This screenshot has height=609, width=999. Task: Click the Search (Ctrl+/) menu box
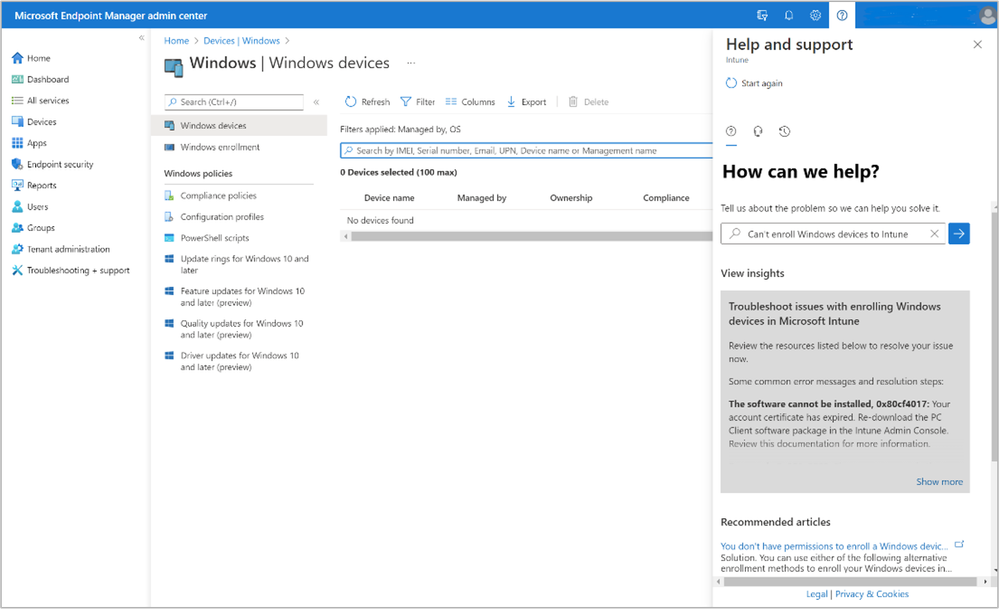[234, 102]
